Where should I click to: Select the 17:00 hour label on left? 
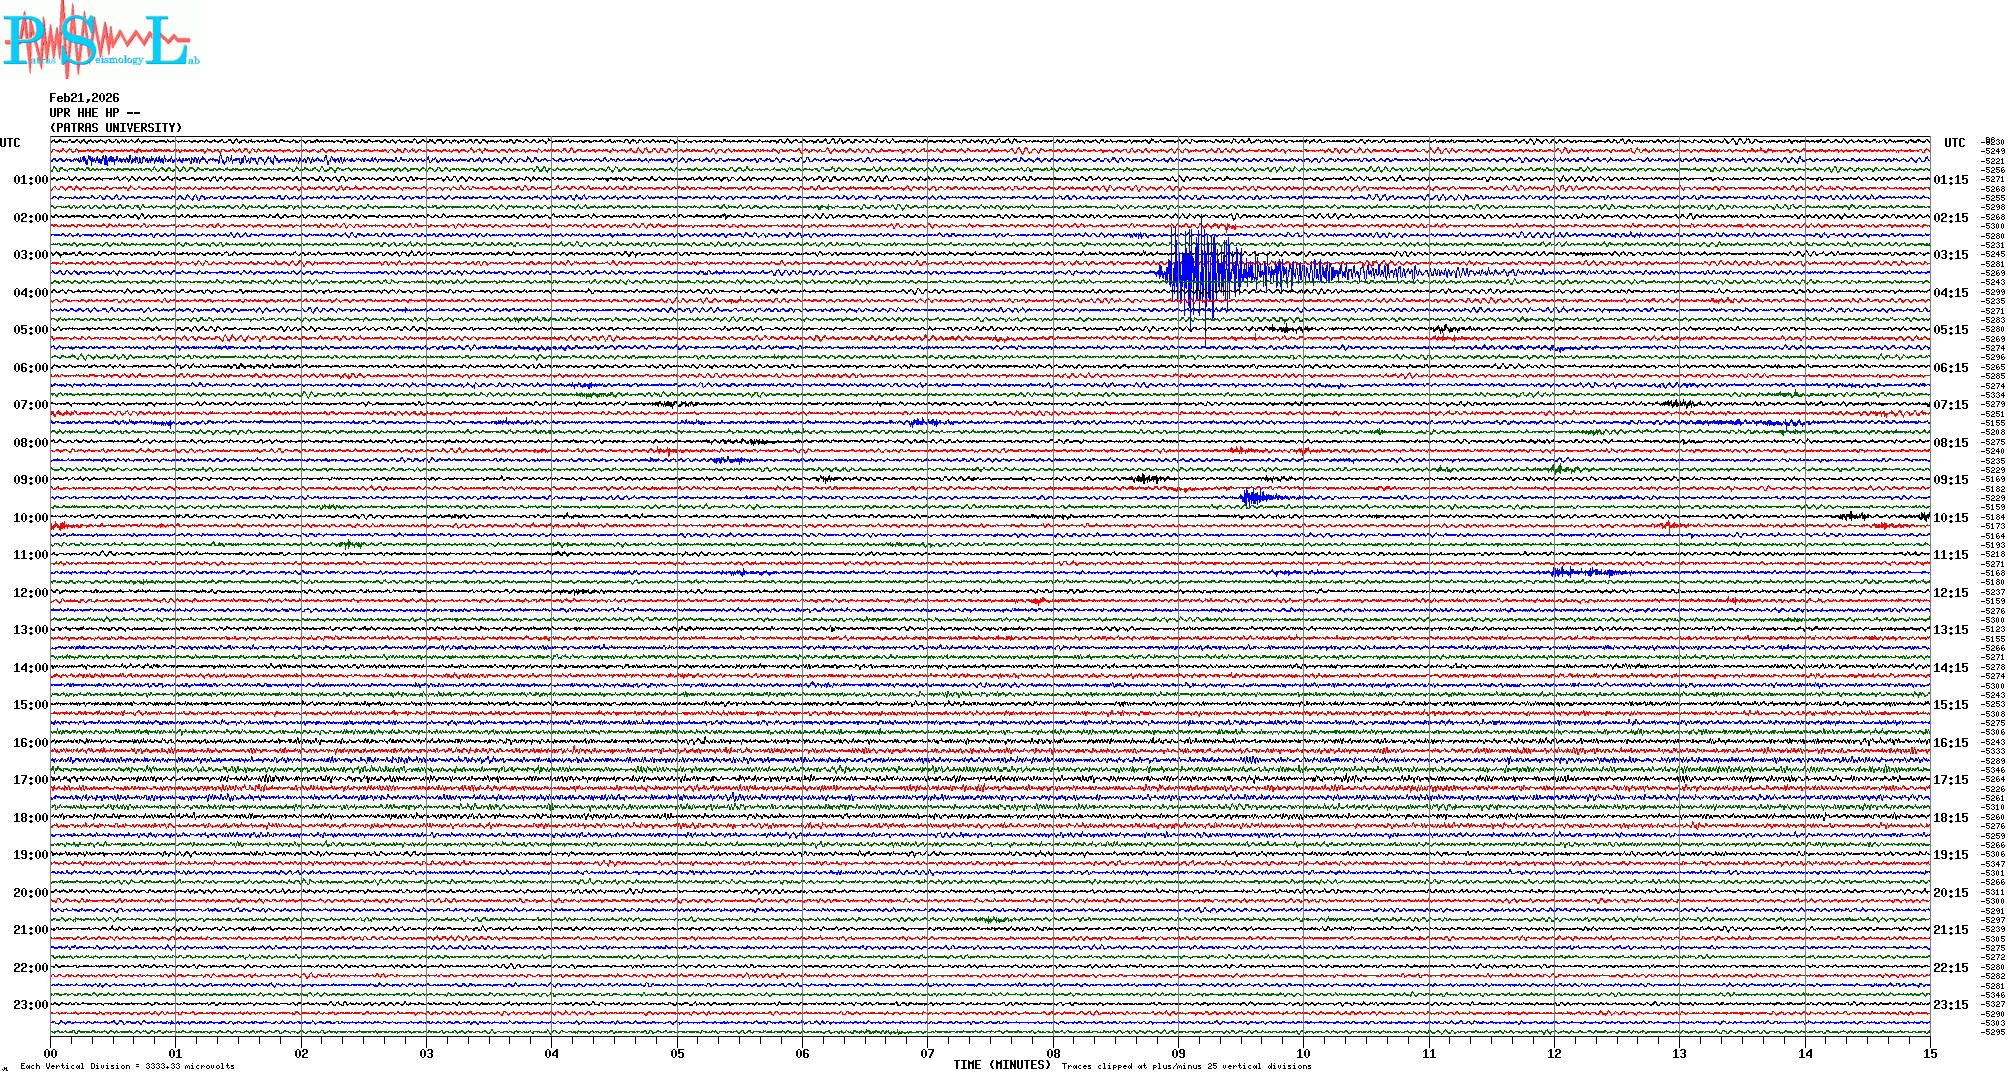30,780
